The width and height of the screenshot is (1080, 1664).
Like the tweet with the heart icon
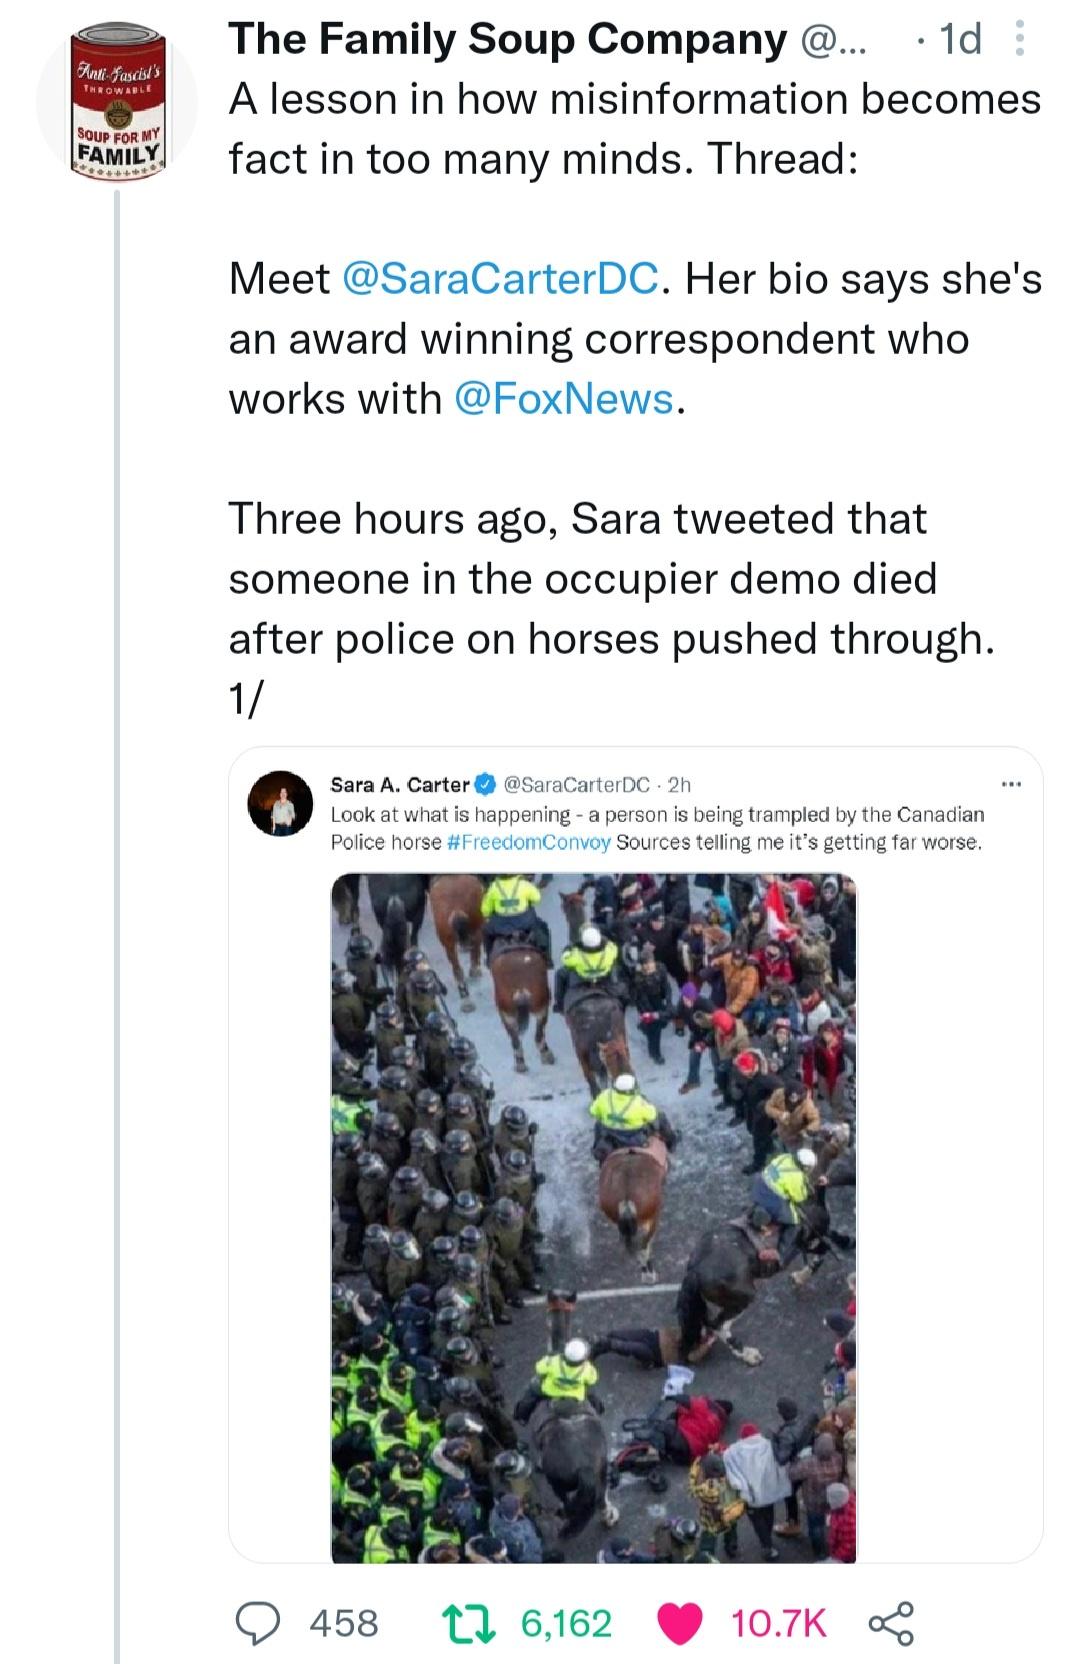[x=681, y=1622]
